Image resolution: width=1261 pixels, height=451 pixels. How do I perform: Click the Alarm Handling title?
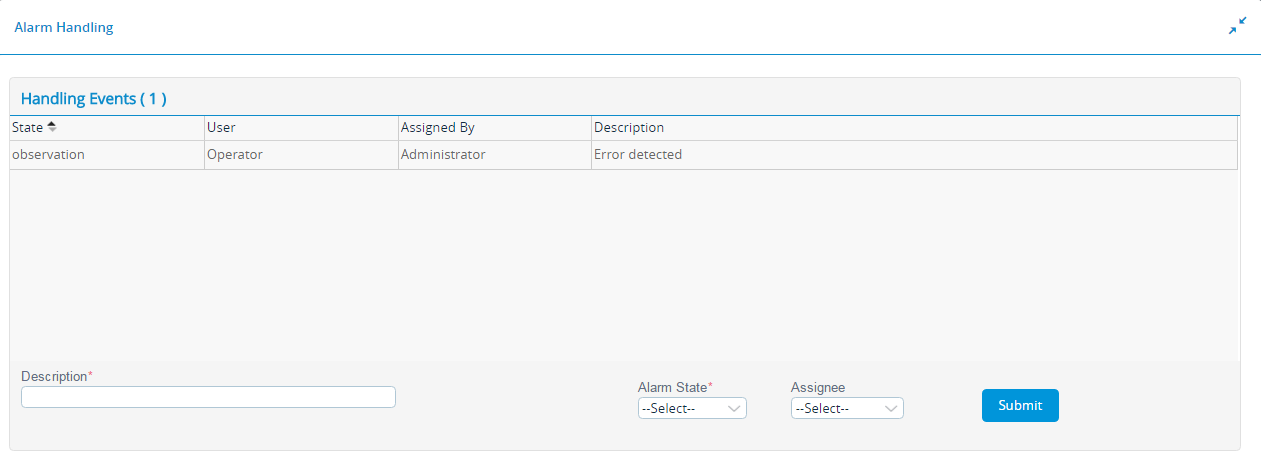pyautogui.click(x=63, y=27)
